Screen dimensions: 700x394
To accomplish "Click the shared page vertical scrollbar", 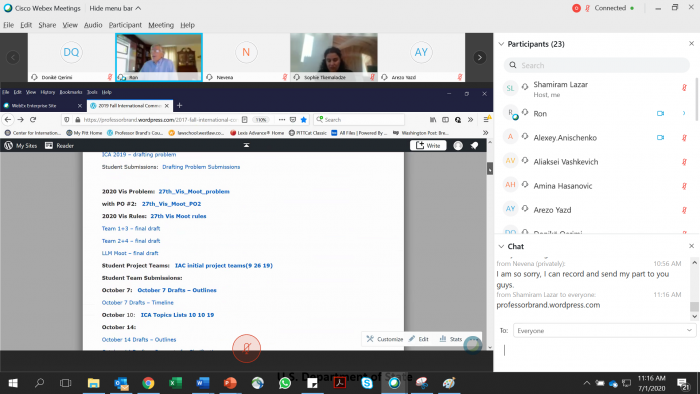I will tap(490, 168).
